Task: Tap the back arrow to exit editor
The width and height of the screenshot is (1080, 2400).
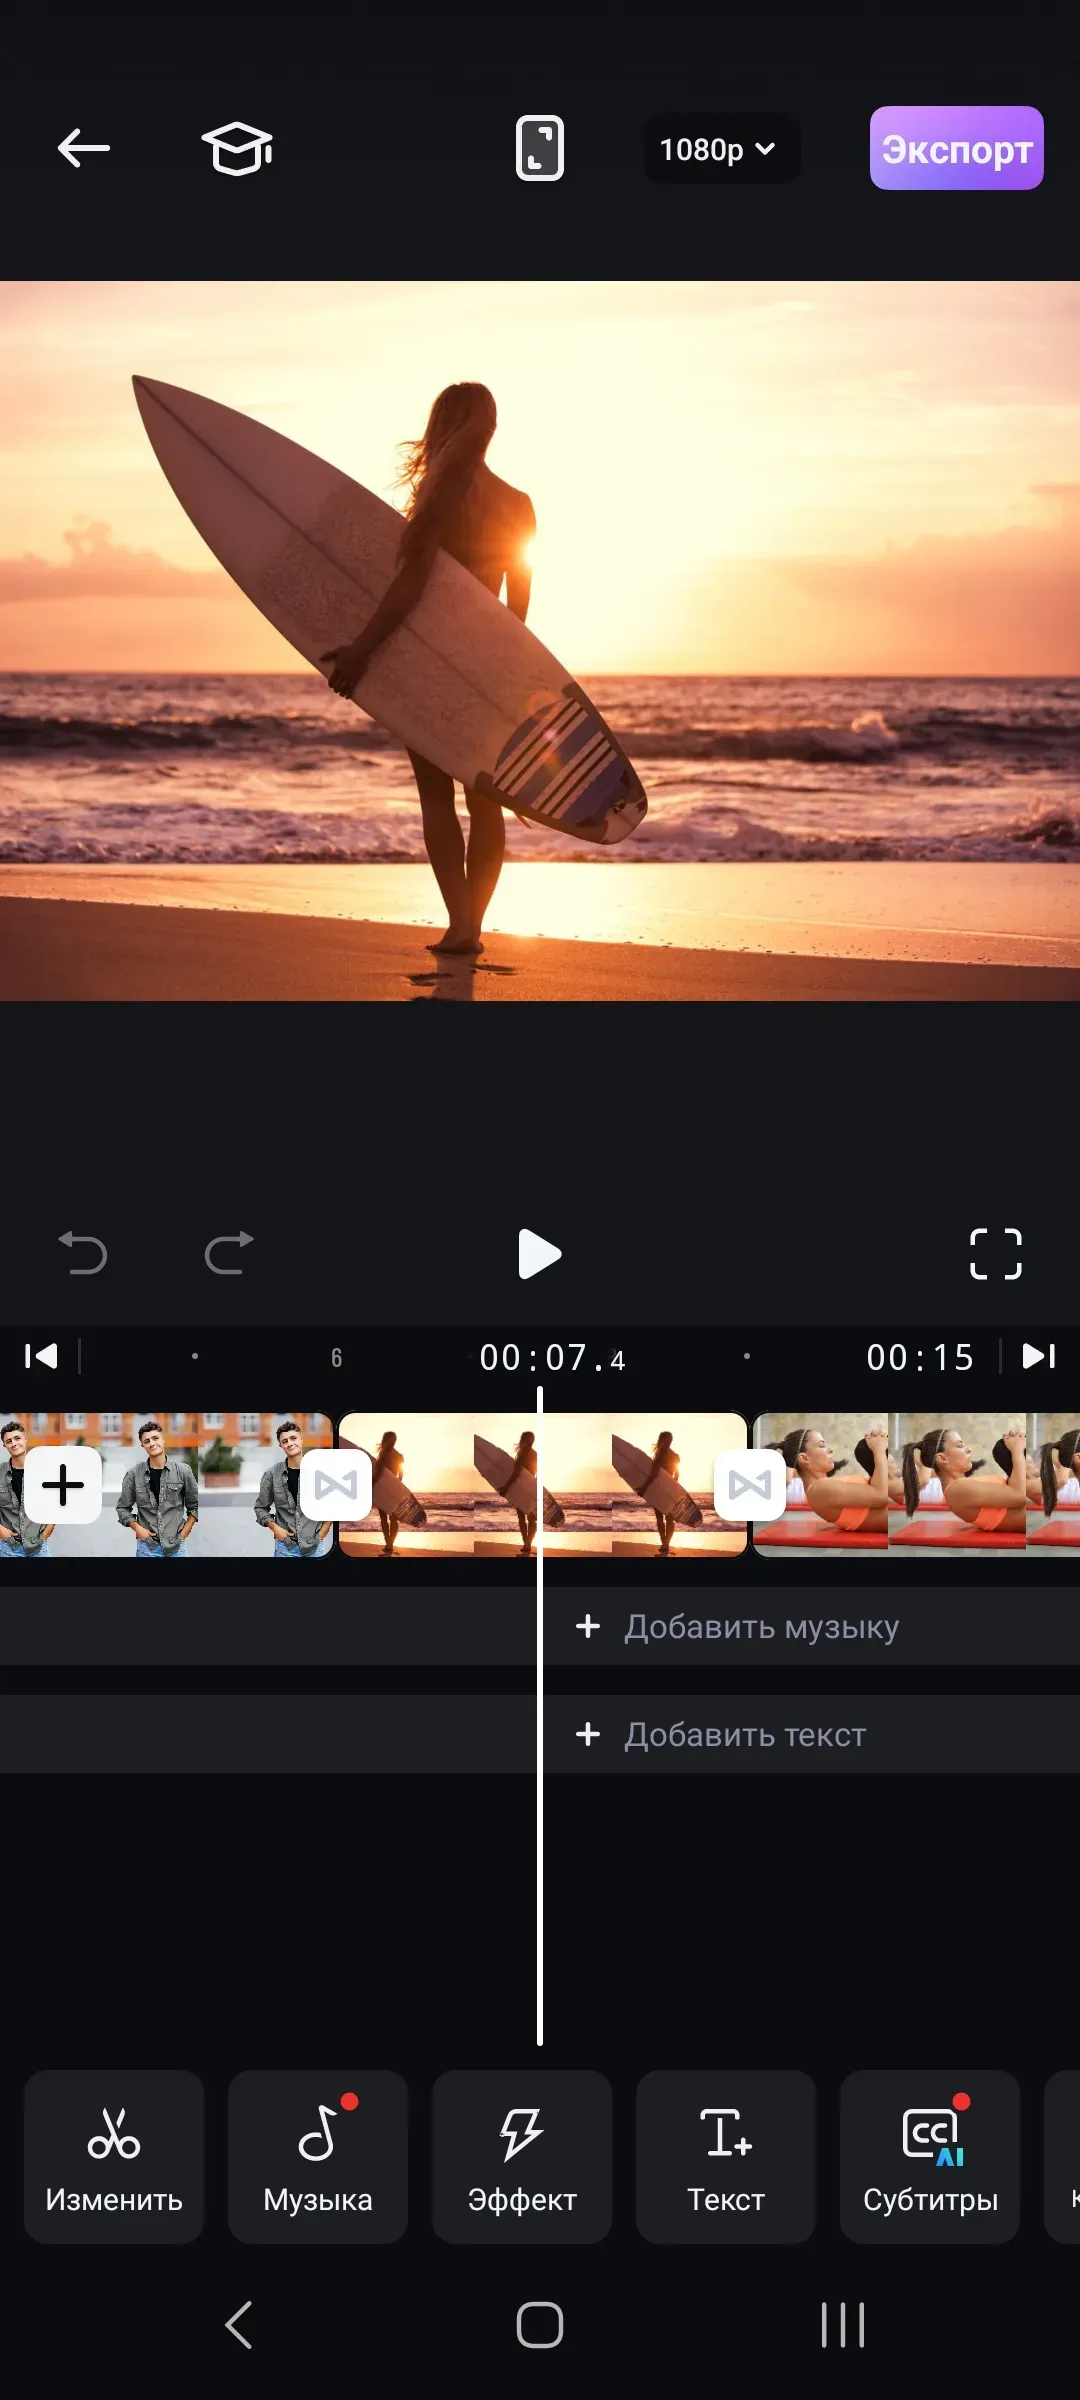Action: tap(84, 149)
